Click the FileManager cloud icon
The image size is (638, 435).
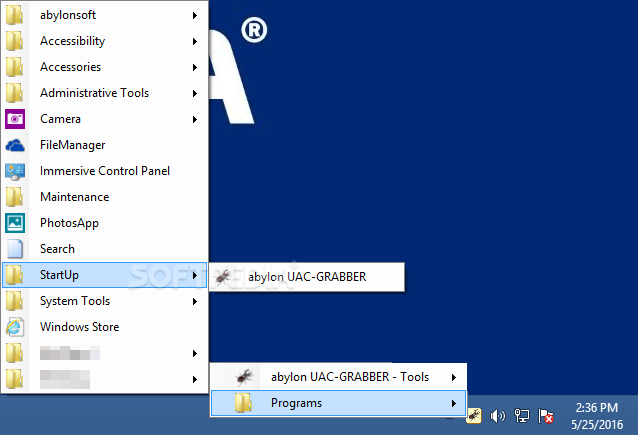coord(15,145)
